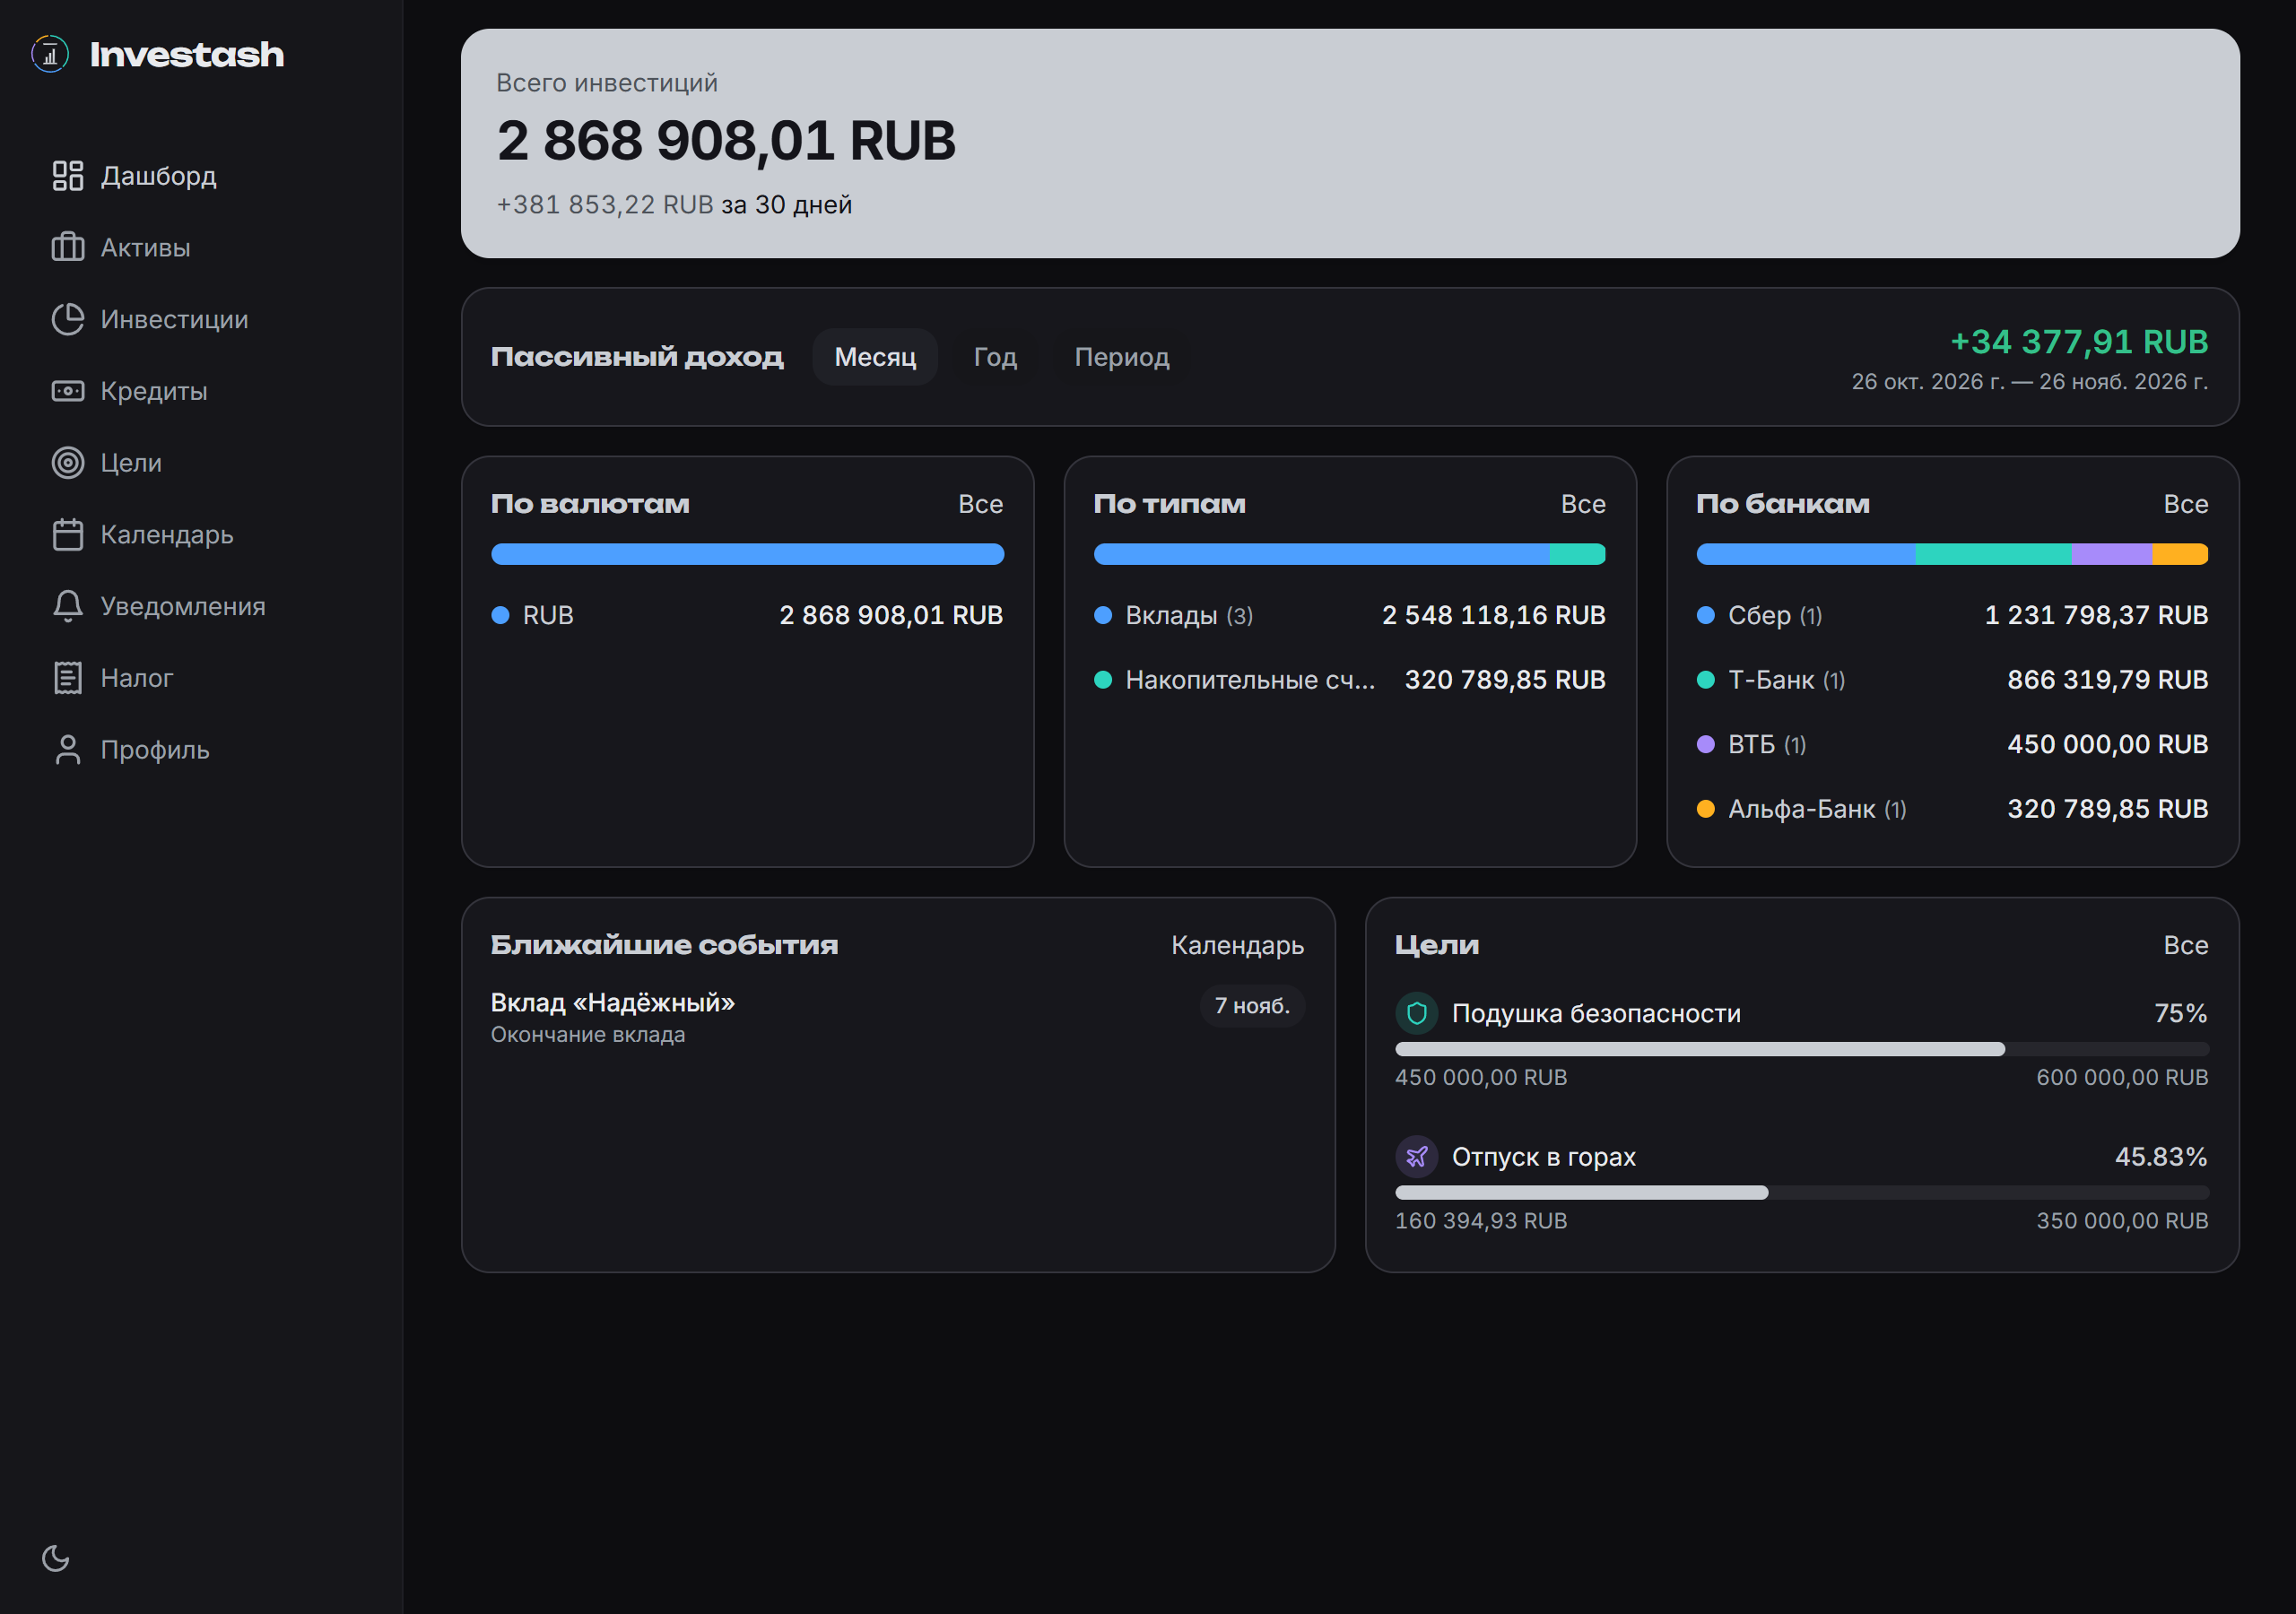Select the Период tab

pos(1121,357)
